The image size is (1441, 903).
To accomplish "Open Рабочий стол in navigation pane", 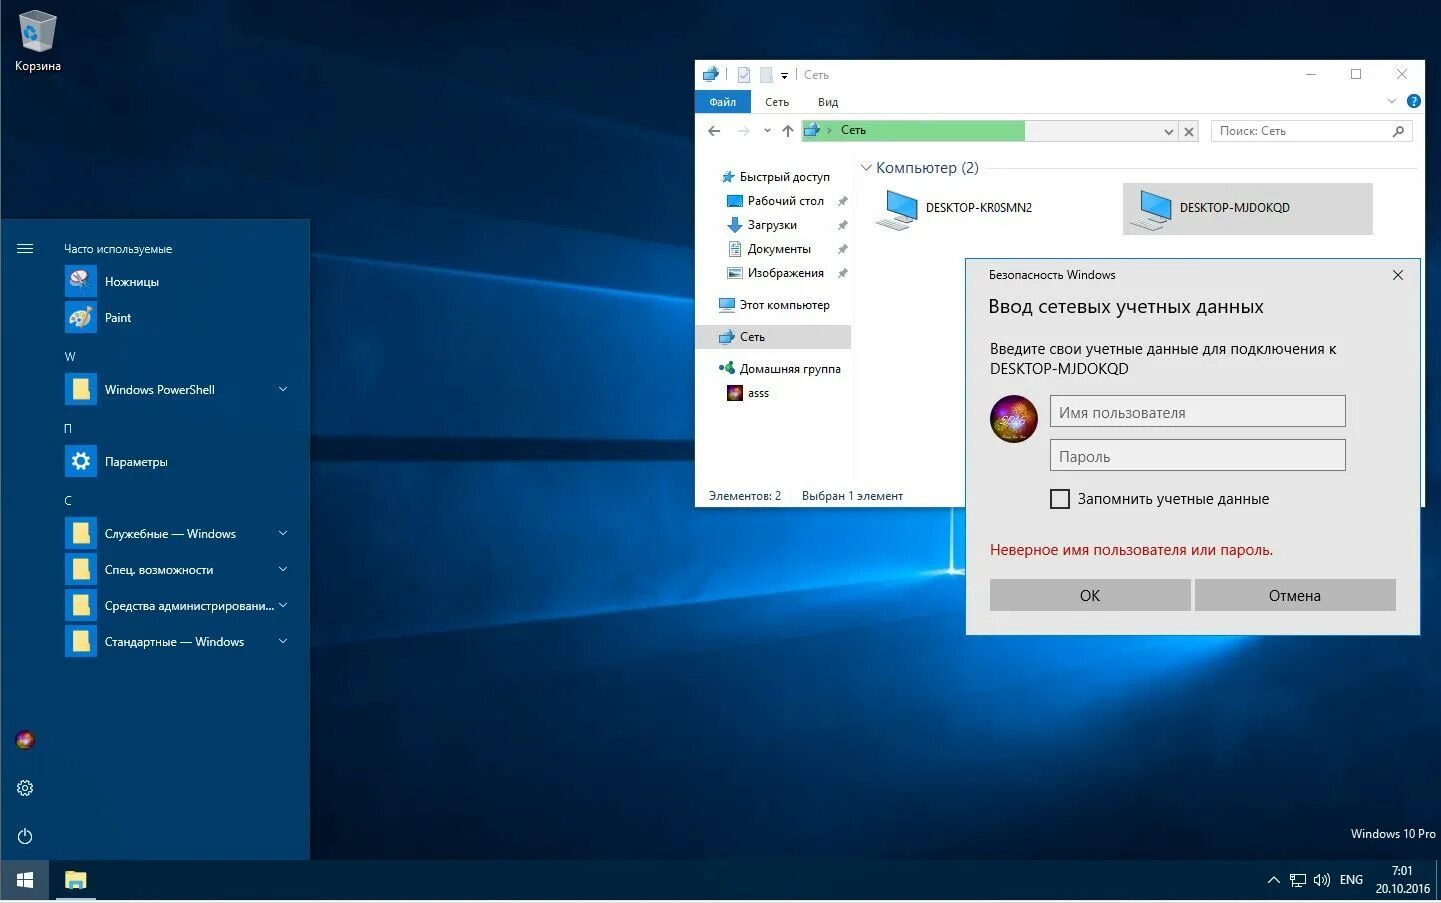I will (785, 201).
